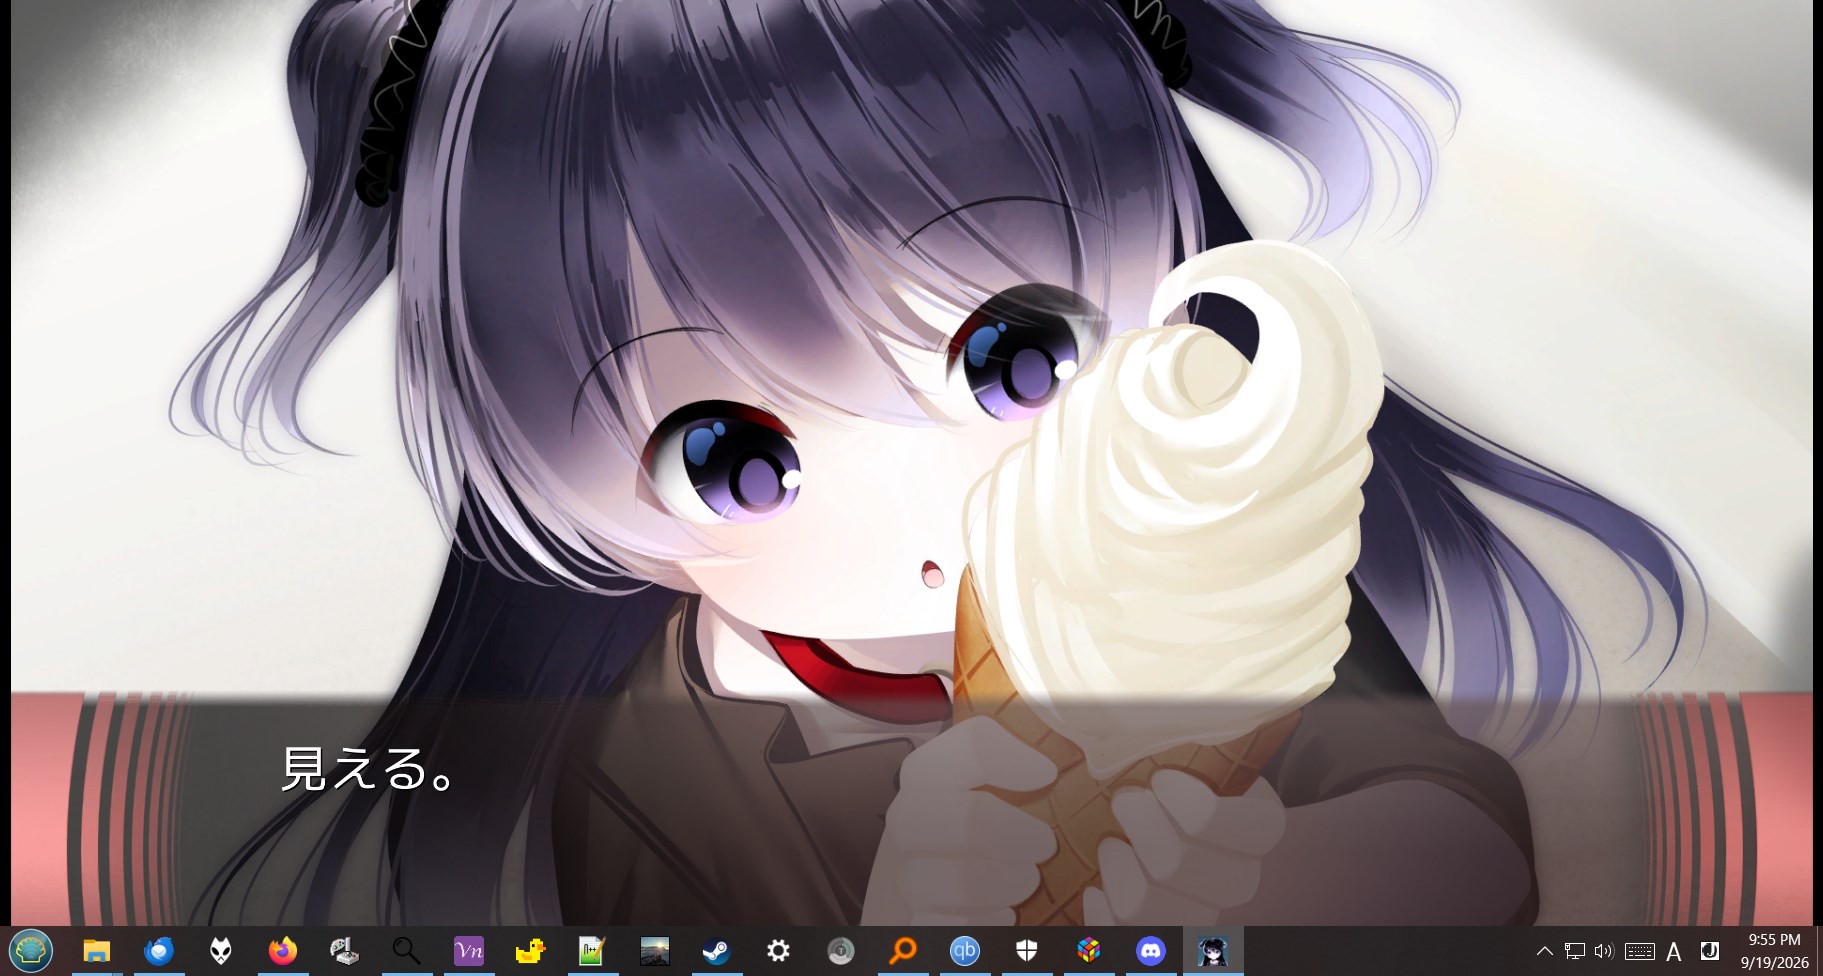Open Firefox browser from the taskbar

pyautogui.click(x=282, y=950)
